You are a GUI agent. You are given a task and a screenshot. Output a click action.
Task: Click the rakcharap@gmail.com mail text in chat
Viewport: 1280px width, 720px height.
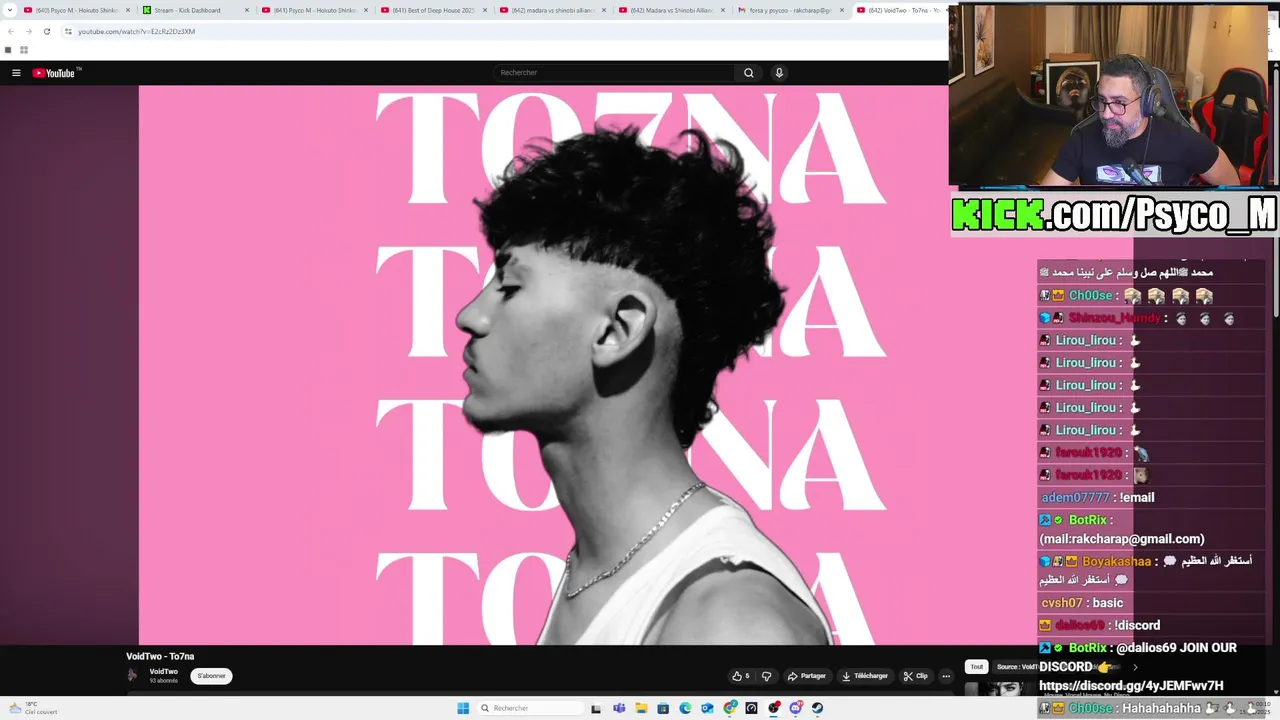coord(1122,539)
